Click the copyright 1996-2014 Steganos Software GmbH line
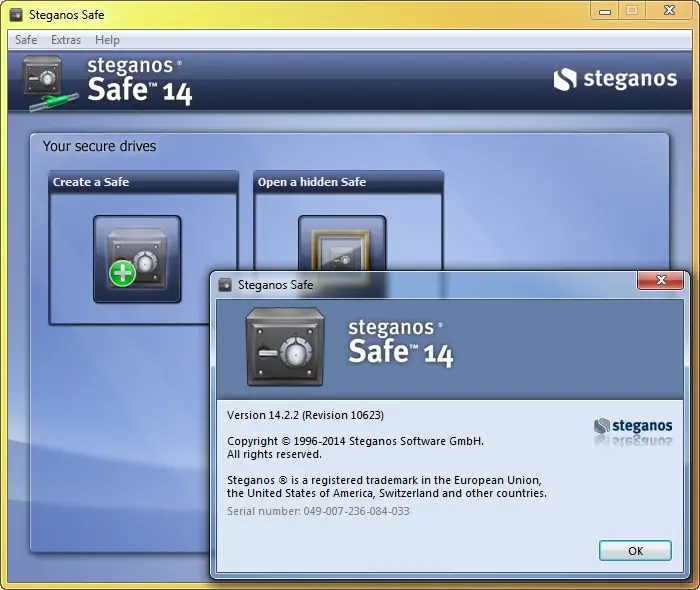 [x=355, y=441]
